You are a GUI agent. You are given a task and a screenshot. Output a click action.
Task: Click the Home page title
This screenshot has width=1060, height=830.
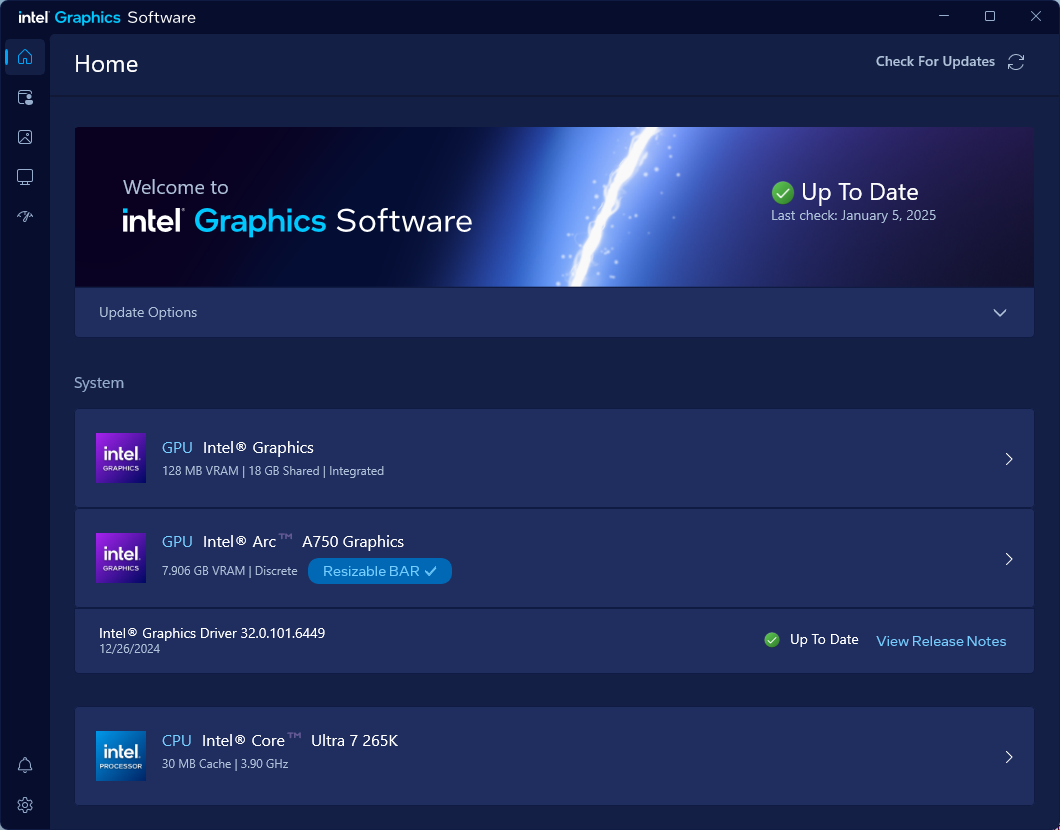point(106,64)
